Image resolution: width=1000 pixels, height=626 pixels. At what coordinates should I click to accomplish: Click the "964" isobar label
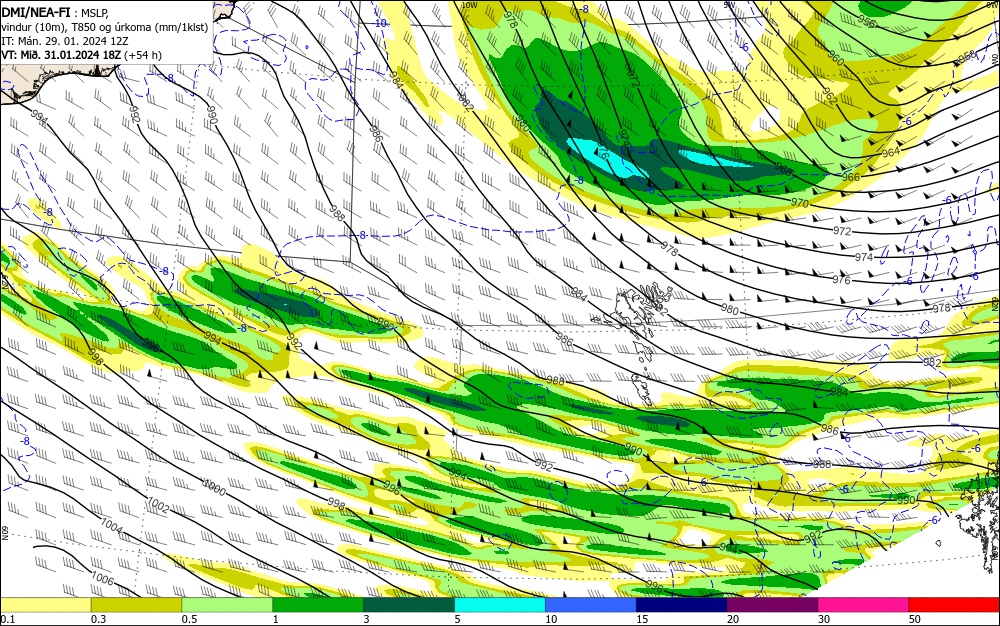(890, 152)
